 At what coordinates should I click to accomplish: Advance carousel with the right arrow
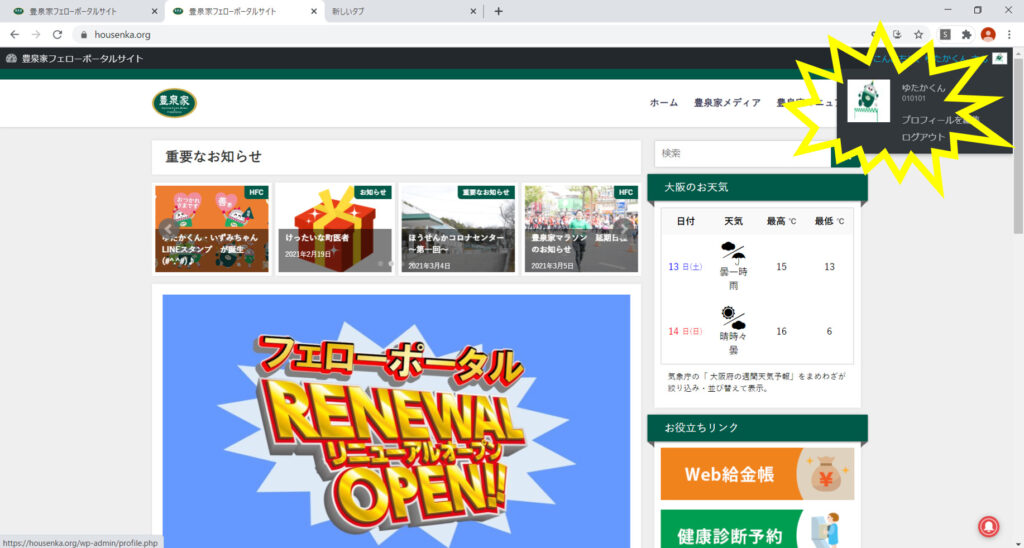(x=625, y=228)
